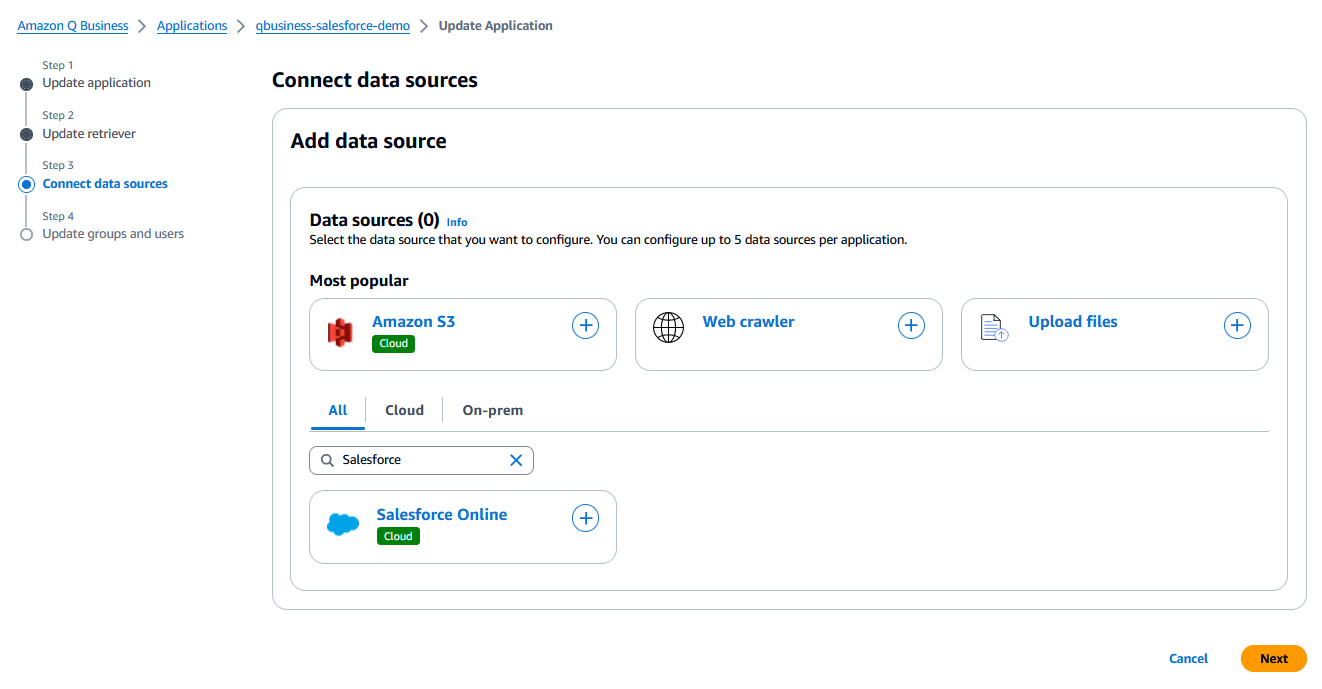This screenshot has height=689, width=1322.
Task: Open the Info link beside Data sources
Action: click(x=457, y=221)
